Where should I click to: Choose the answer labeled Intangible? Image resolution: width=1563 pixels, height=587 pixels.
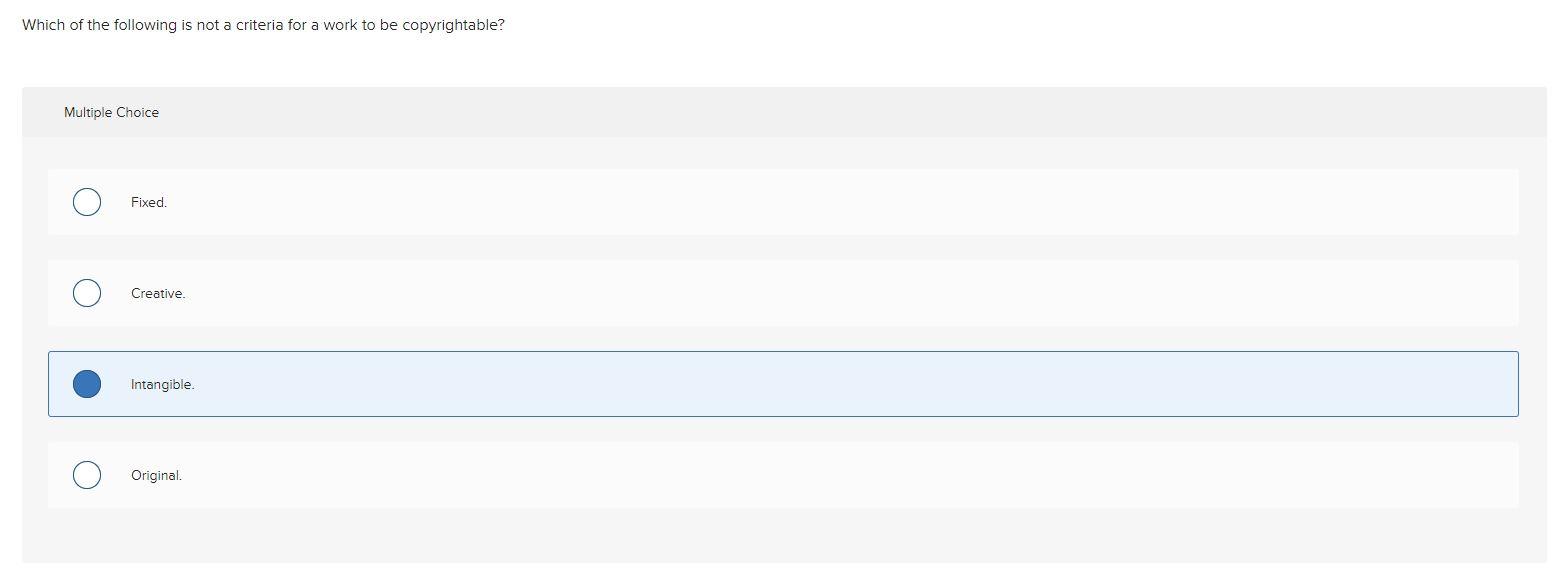[162, 383]
